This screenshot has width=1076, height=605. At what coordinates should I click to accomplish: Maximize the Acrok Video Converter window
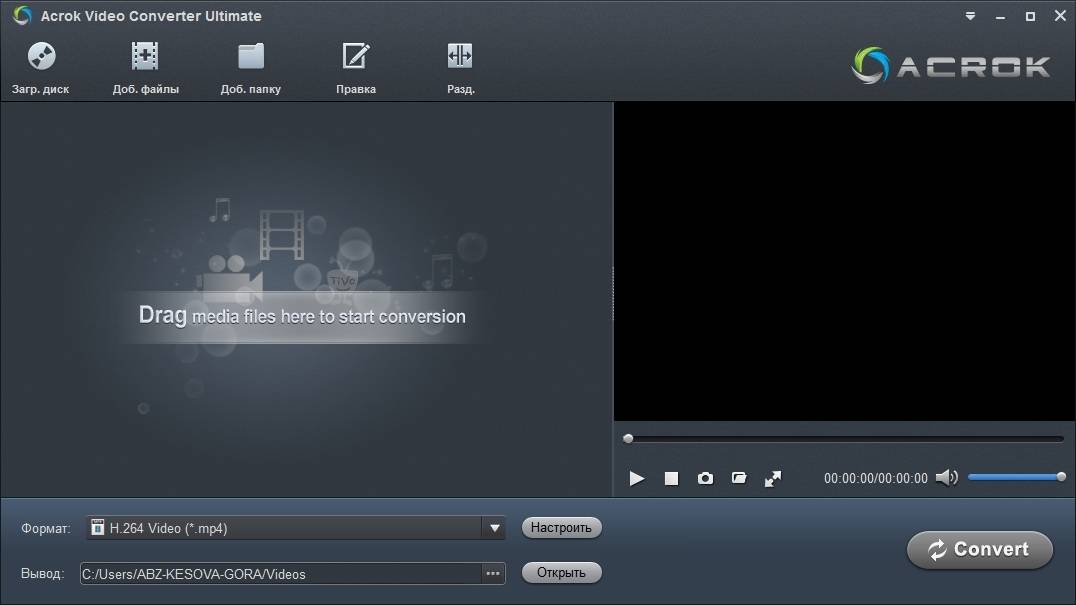(1030, 16)
